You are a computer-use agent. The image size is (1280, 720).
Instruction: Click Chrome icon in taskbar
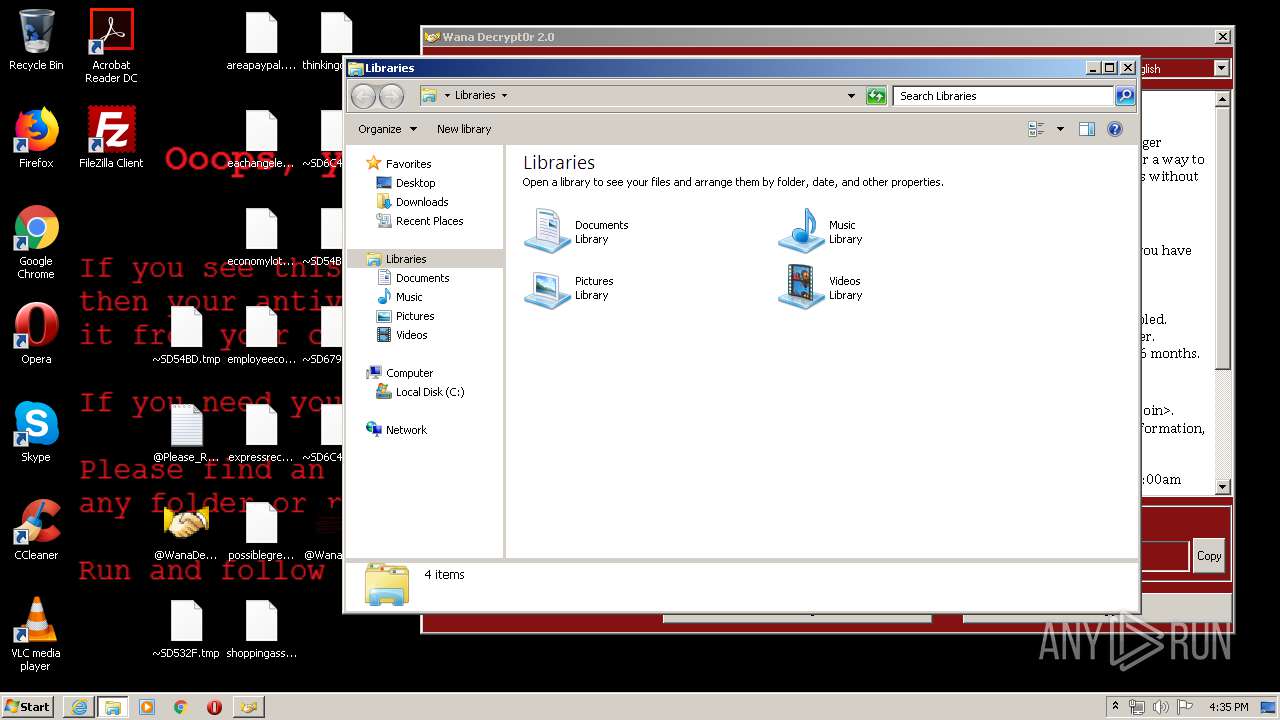pos(181,707)
